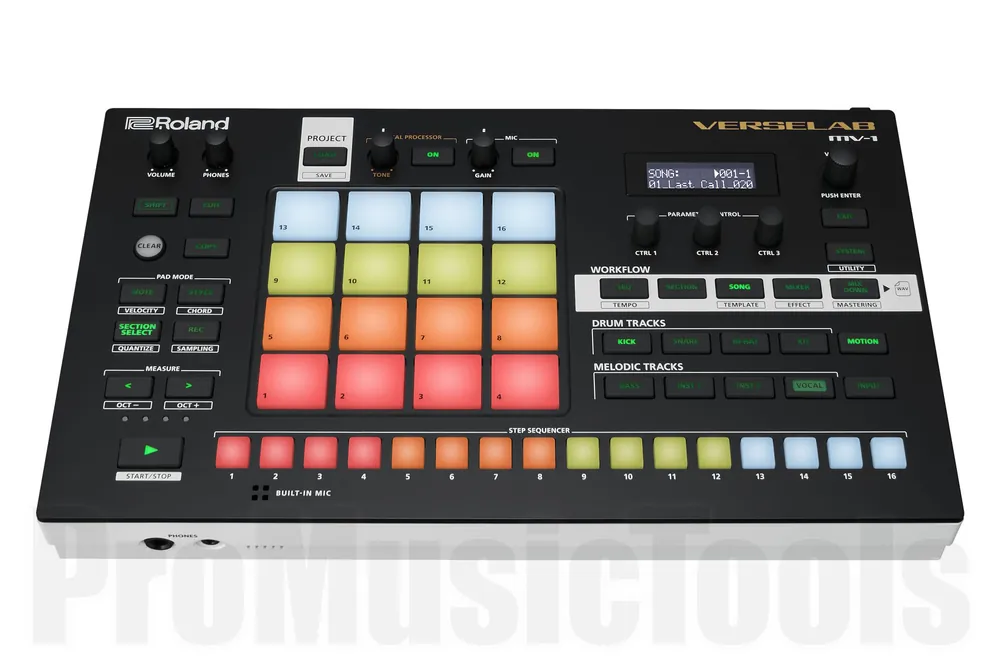Tap light blue drum pad 16
Image resolution: width=1000 pixels, height=666 pixels.
click(524, 216)
